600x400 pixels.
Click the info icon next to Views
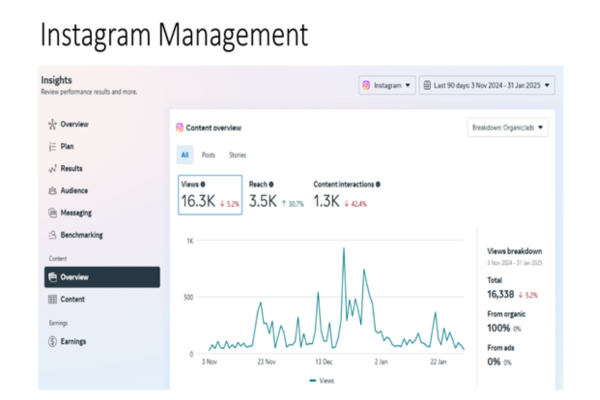pyautogui.click(x=203, y=184)
